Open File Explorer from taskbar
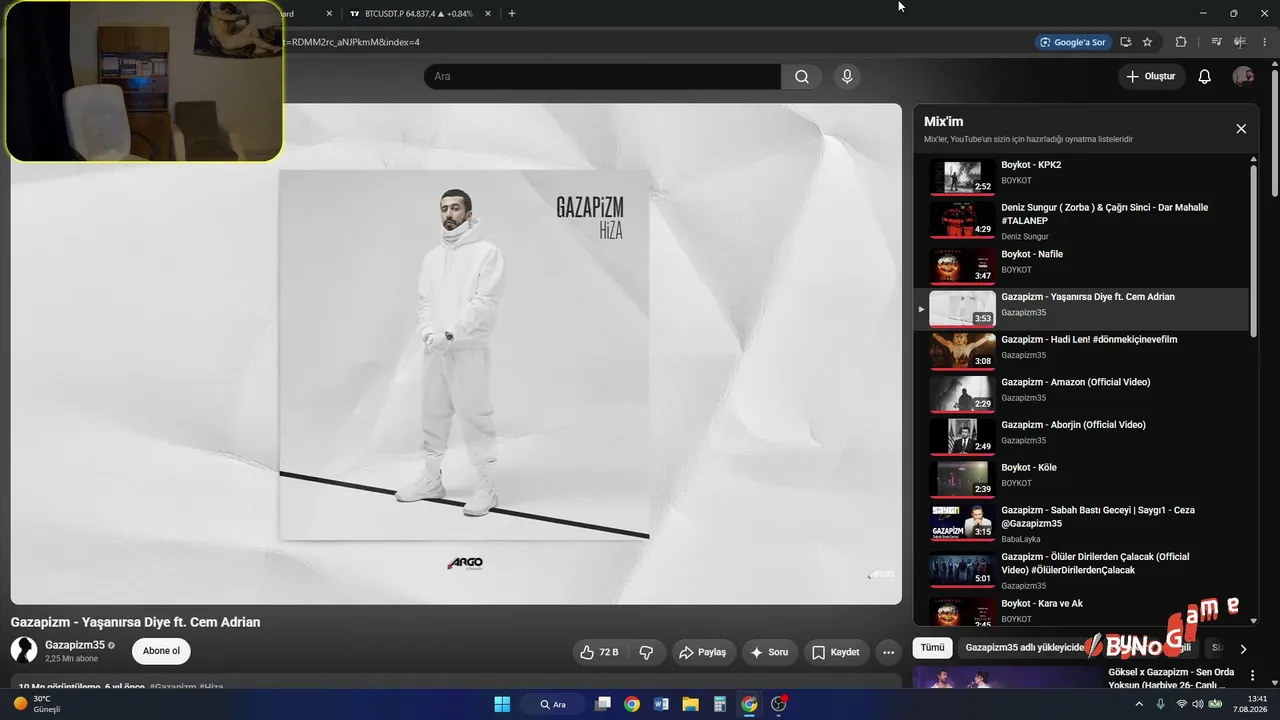The image size is (1280, 720). pos(690,704)
